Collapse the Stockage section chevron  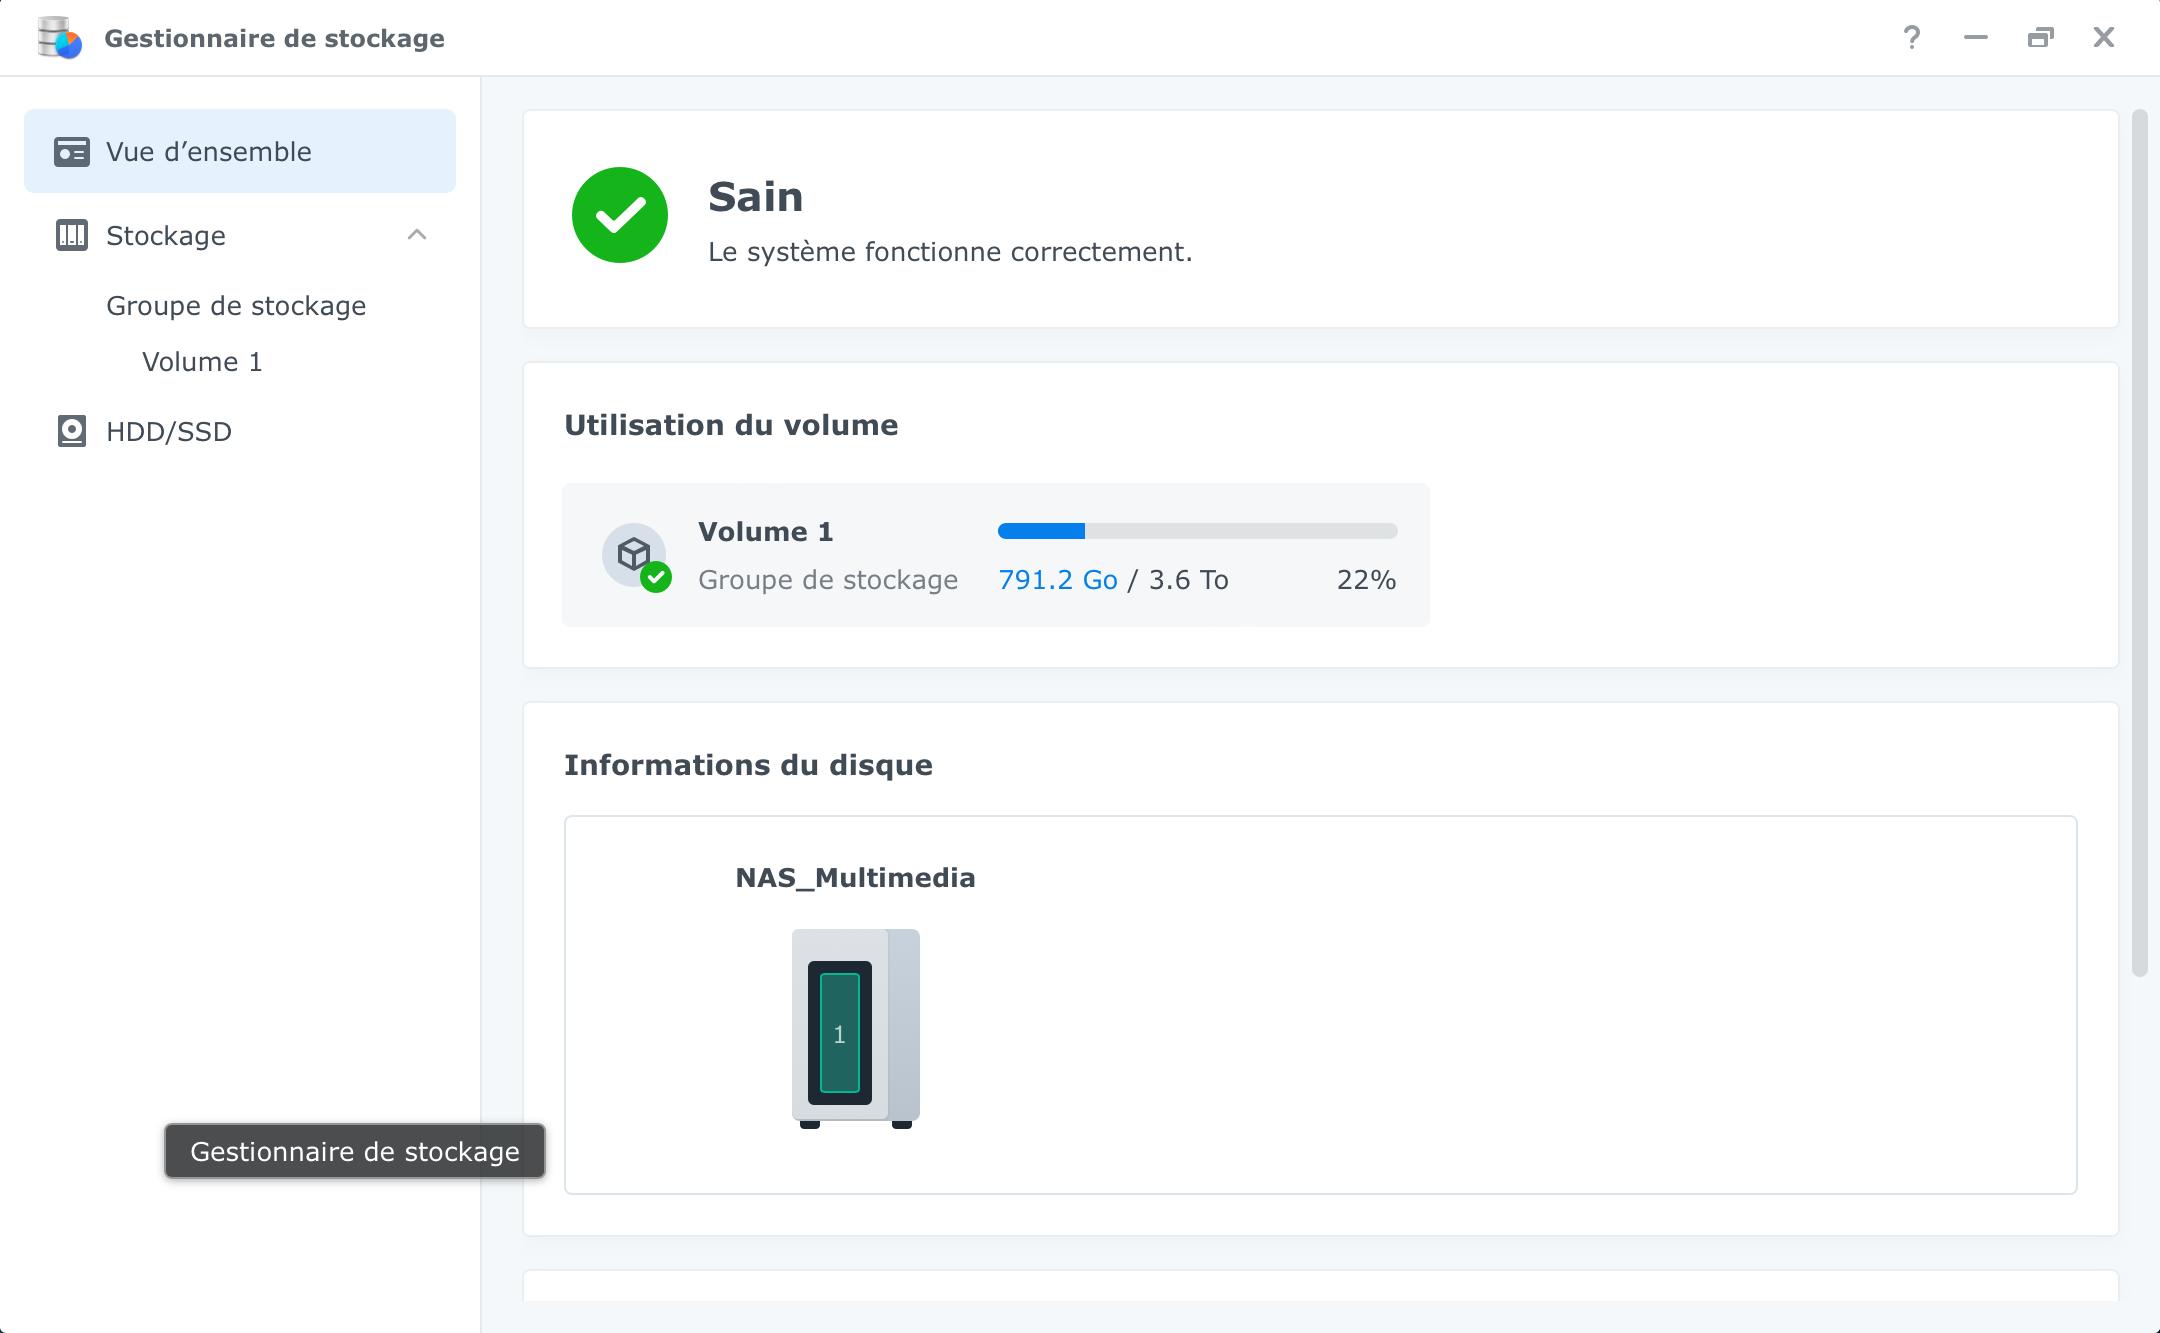pyautogui.click(x=417, y=235)
